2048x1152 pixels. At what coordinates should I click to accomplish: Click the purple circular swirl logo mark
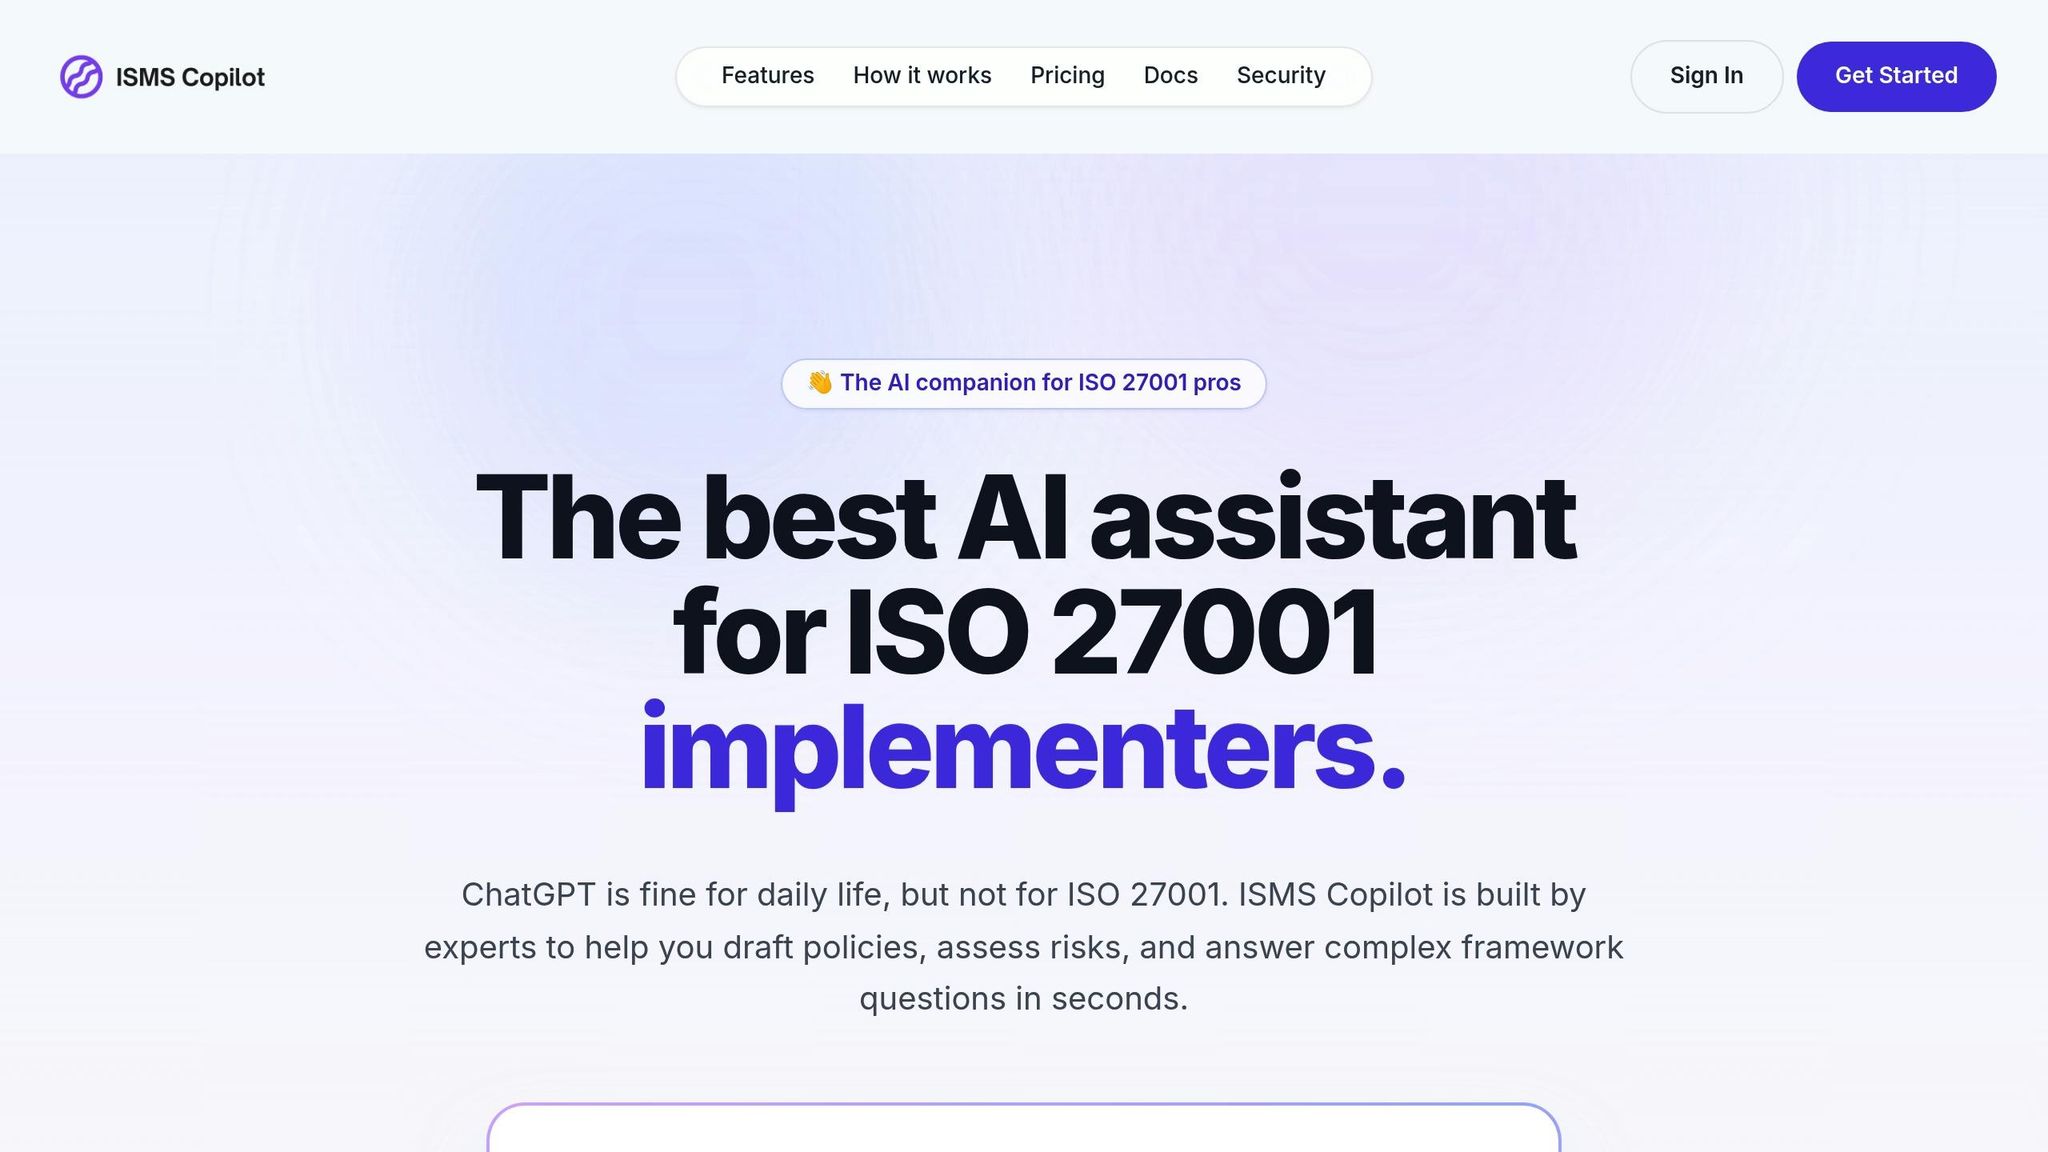[x=81, y=76]
